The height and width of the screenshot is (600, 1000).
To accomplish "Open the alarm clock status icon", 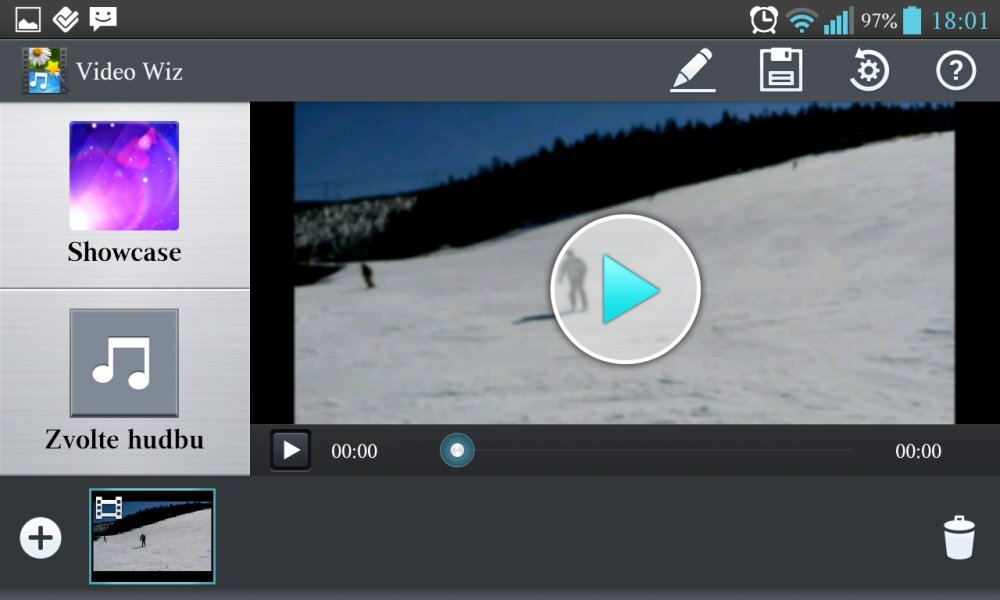I will pos(763,20).
